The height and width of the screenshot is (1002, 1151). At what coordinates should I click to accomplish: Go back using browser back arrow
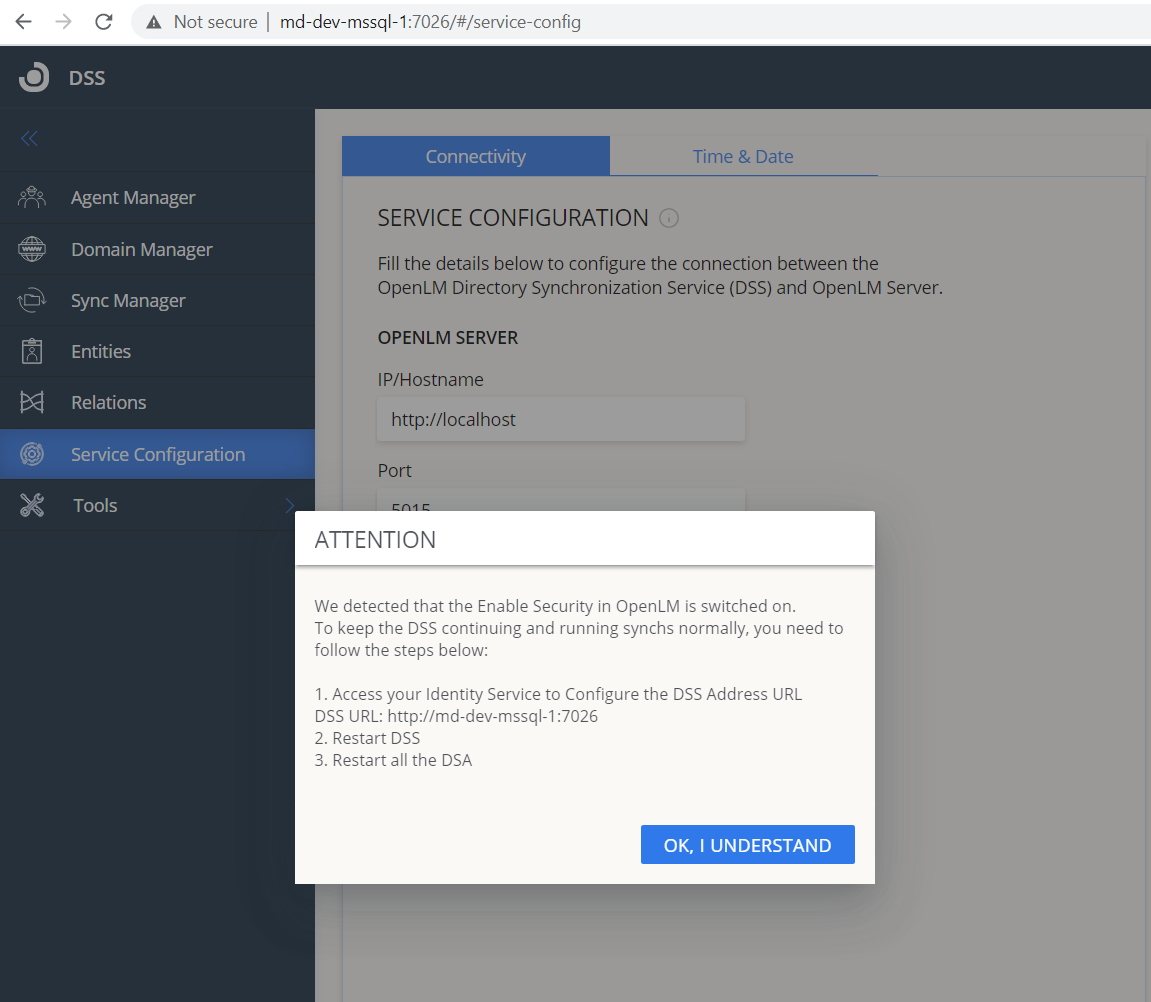point(23,21)
